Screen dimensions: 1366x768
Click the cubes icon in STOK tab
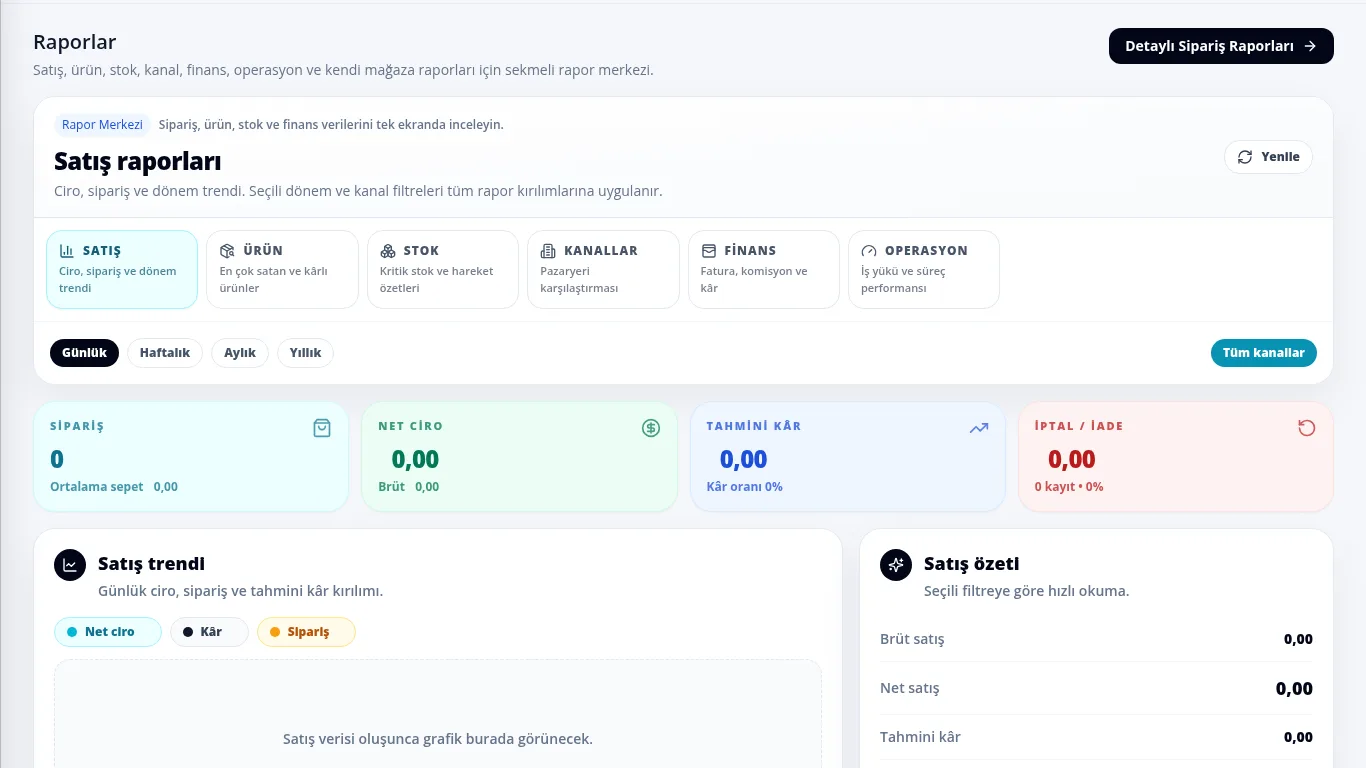(x=388, y=251)
